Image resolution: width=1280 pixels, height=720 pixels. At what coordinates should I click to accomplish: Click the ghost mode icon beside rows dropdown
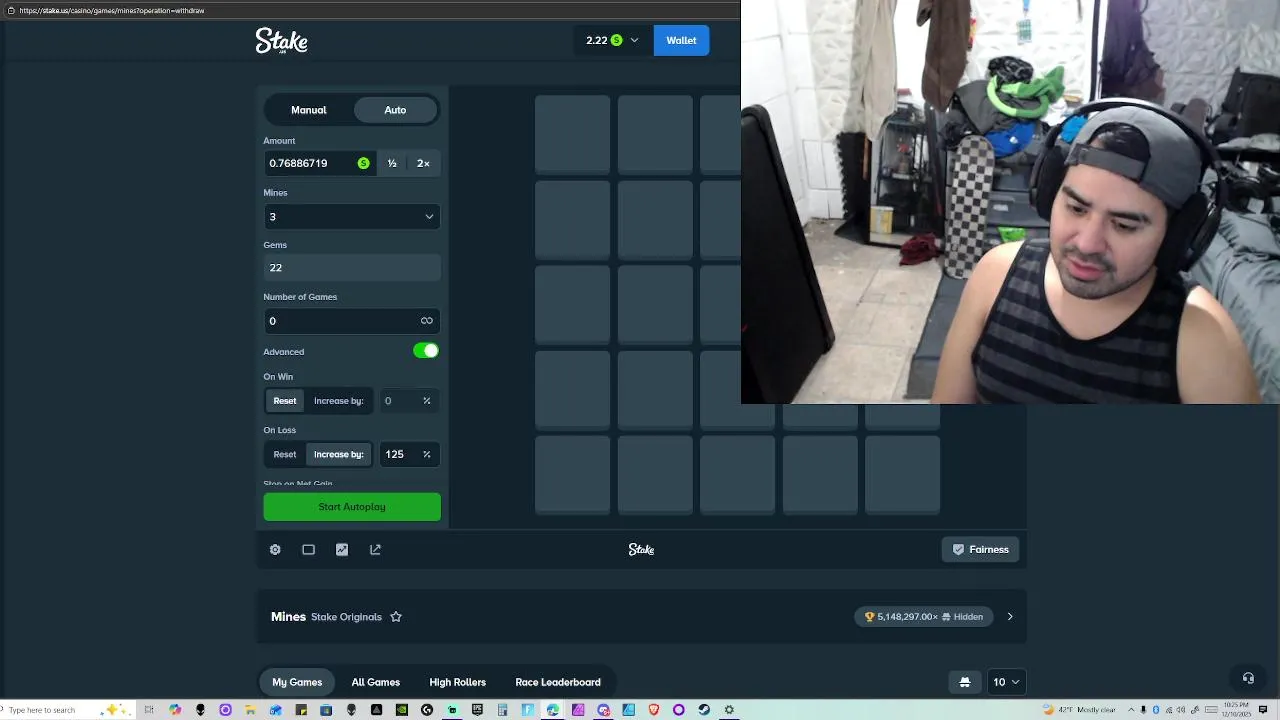[965, 682]
